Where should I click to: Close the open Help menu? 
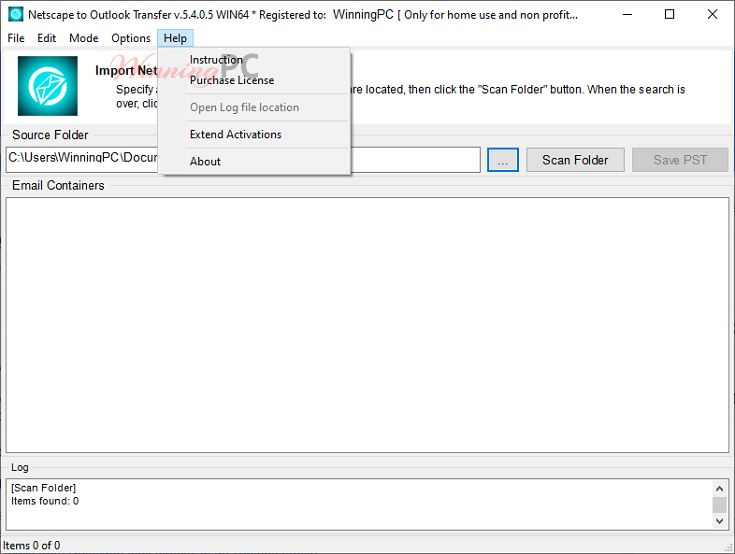(175, 38)
